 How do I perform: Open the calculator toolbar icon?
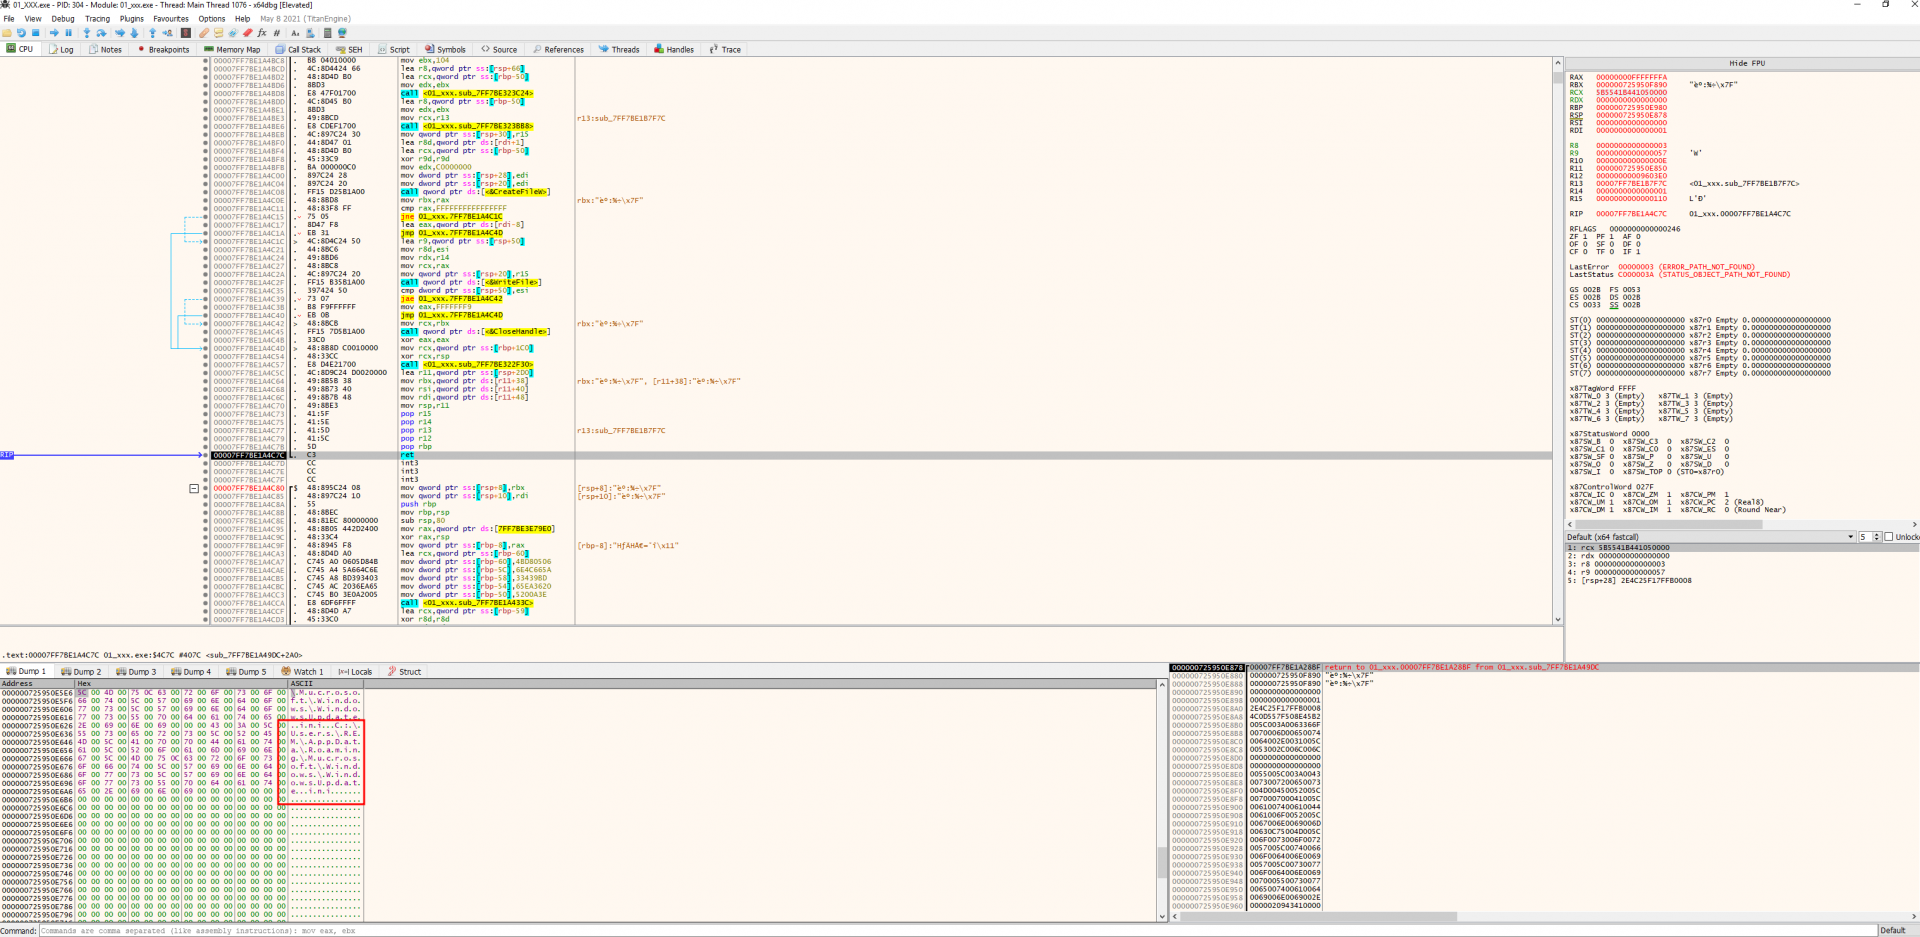(x=327, y=33)
